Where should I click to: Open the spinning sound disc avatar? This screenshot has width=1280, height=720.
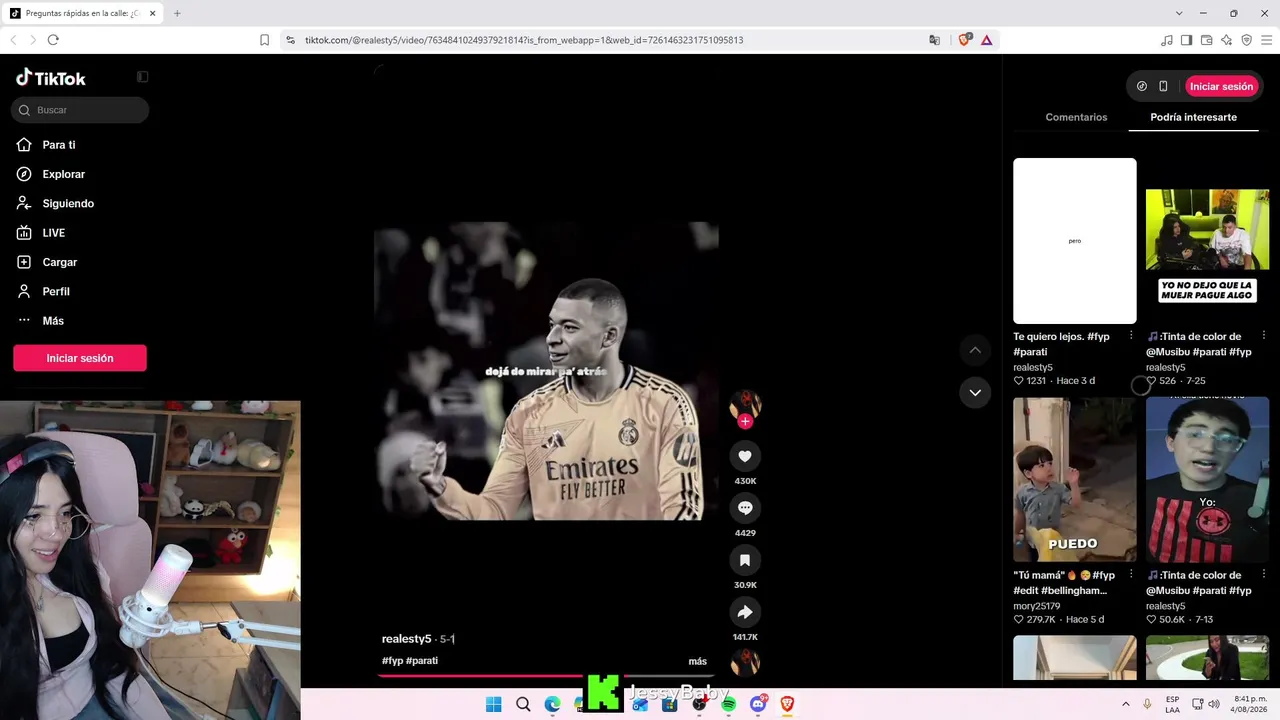click(x=745, y=662)
